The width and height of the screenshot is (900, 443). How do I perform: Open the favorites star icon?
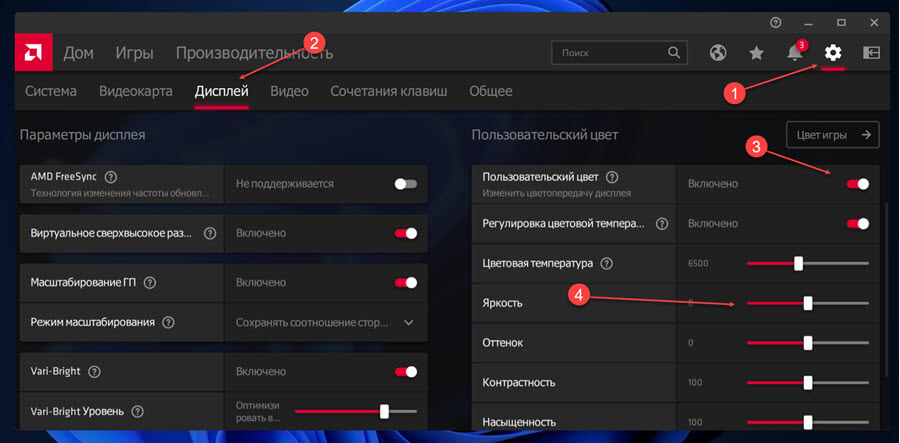pos(757,53)
